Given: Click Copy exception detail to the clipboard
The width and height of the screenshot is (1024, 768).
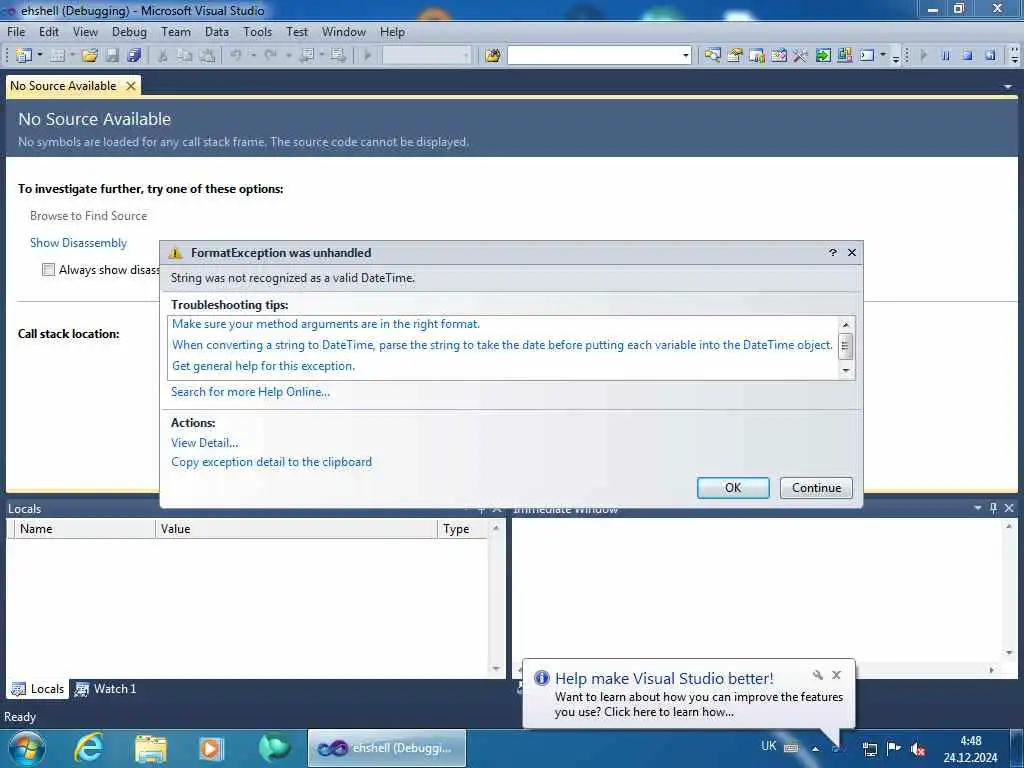Looking at the screenshot, I should (272, 462).
